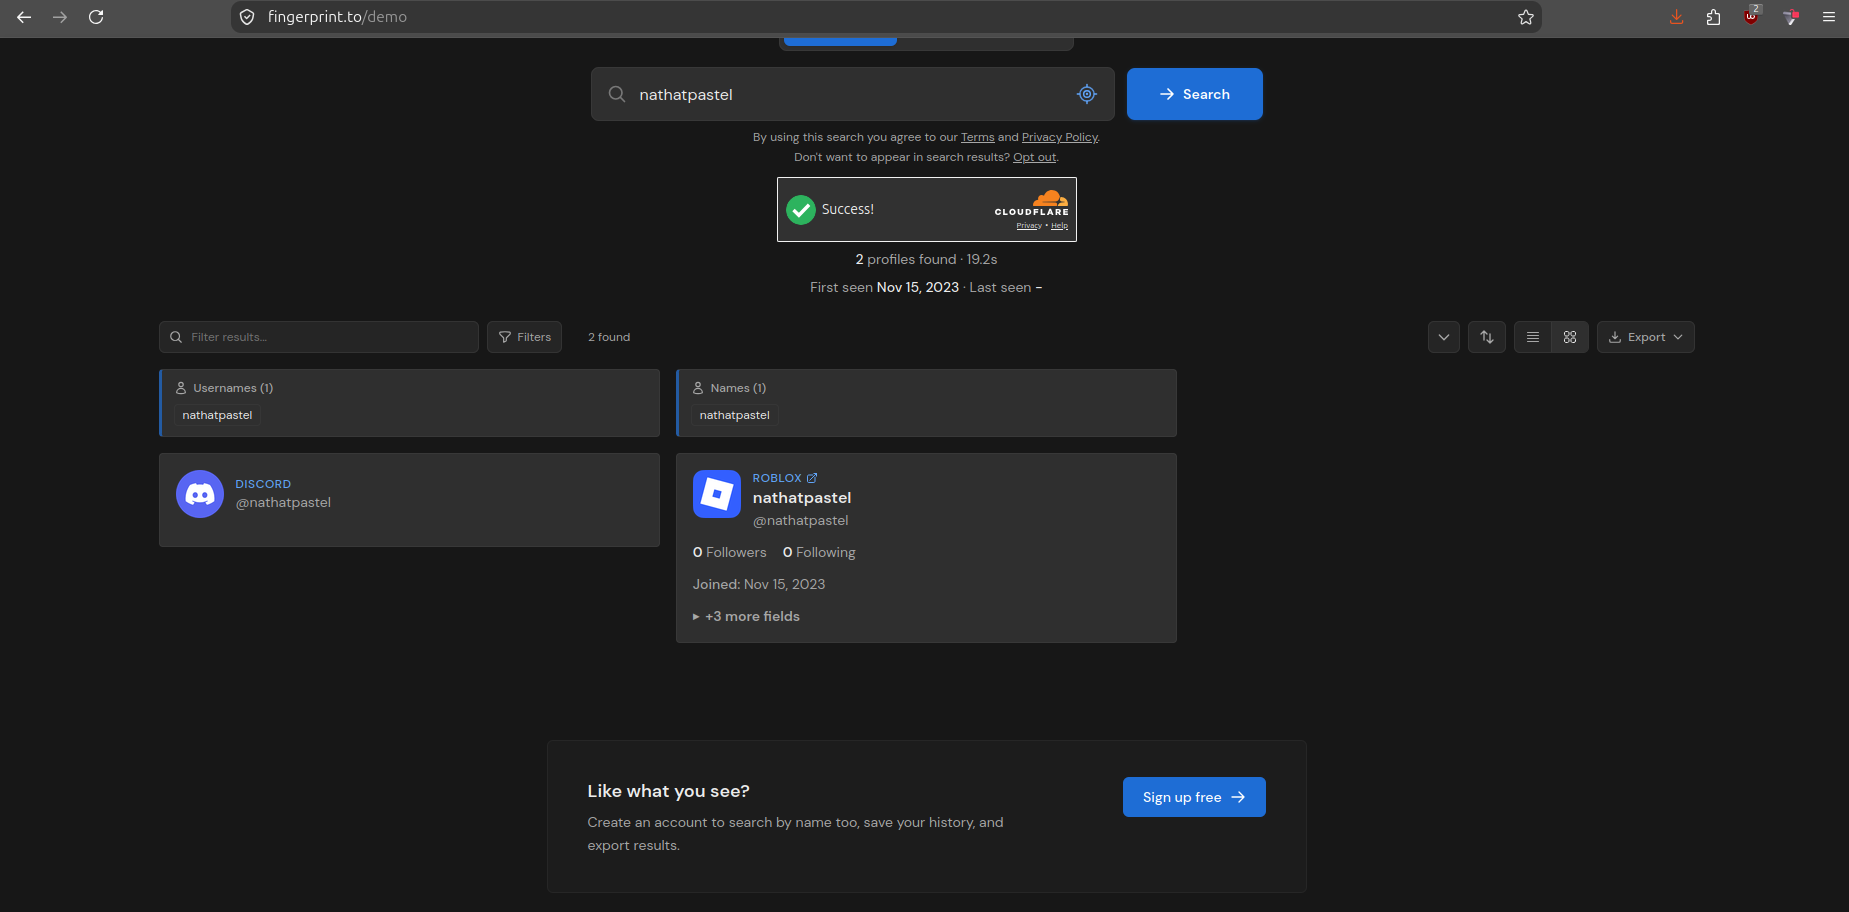Open the browser hamburger menu
Screen dimensions: 1849x912
[1829, 17]
